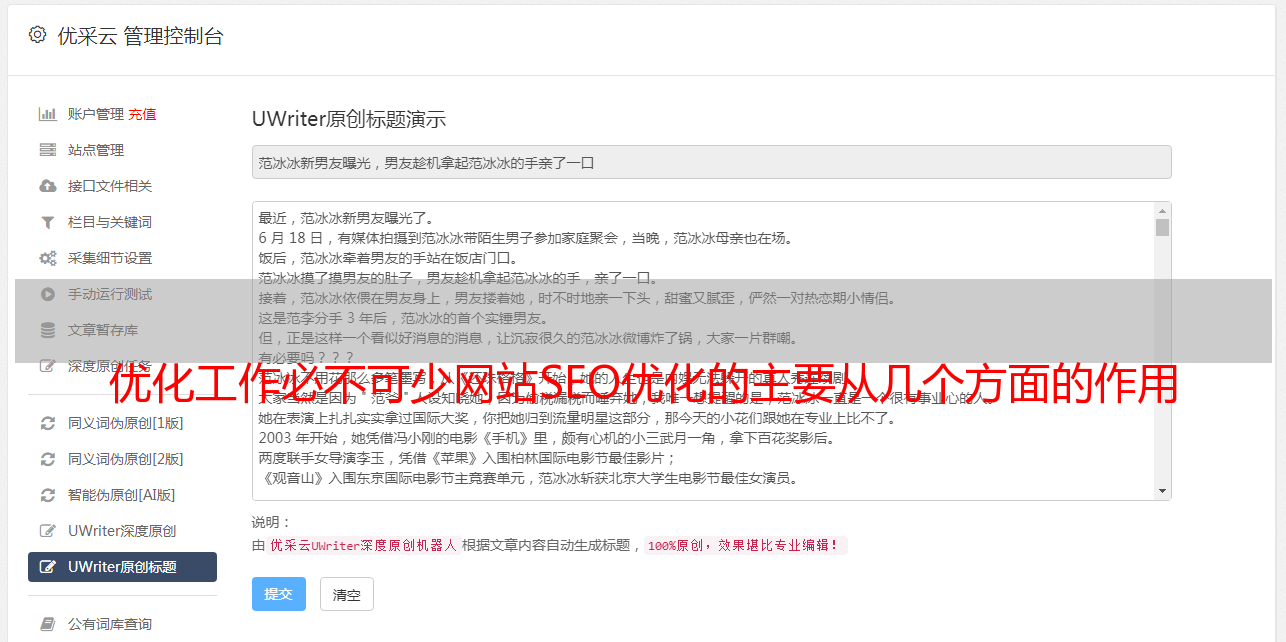Click the edit icon for UWriter原创标题
This screenshot has height=642, width=1286.
47,567
